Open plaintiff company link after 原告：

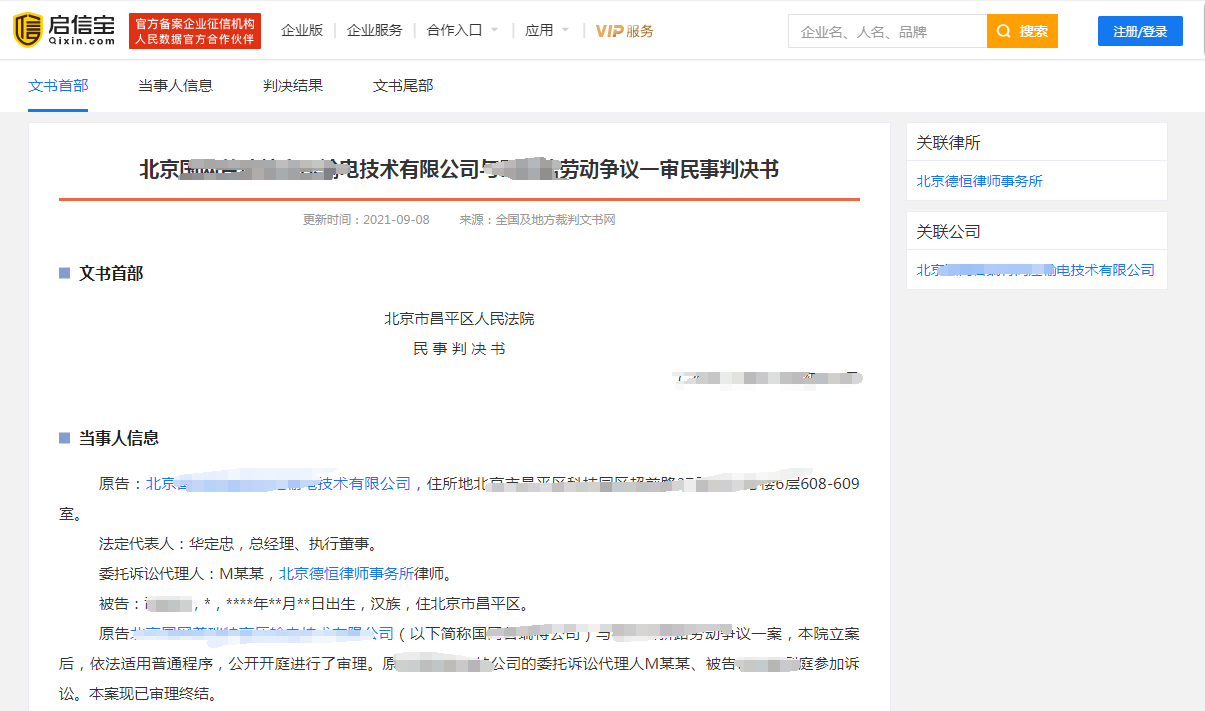click(279, 483)
